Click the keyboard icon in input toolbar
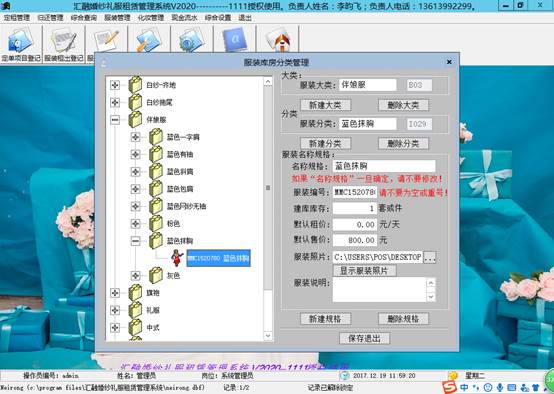 pos(512,388)
